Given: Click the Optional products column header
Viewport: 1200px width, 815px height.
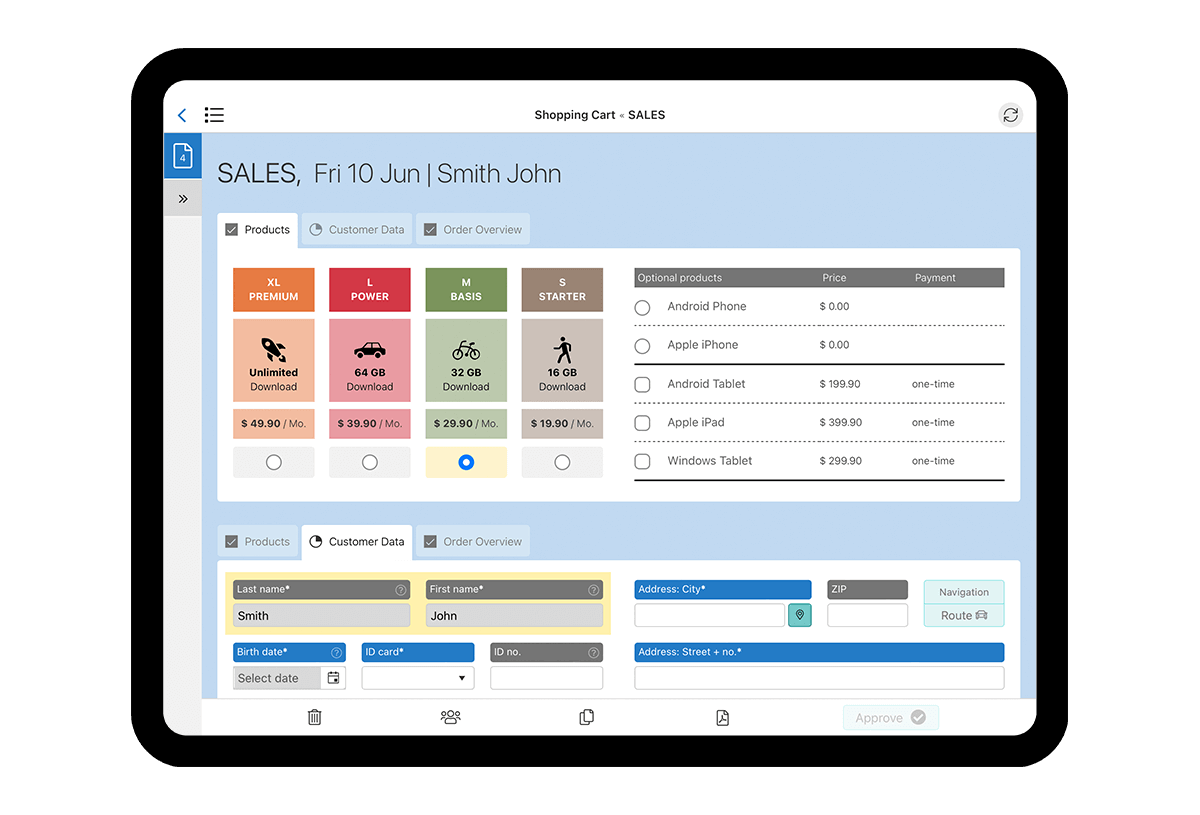Looking at the screenshot, I should [680, 278].
